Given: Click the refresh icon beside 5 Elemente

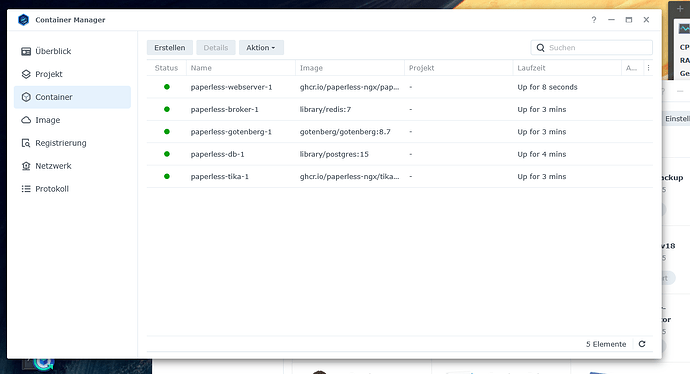Looking at the screenshot, I should 642,344.
